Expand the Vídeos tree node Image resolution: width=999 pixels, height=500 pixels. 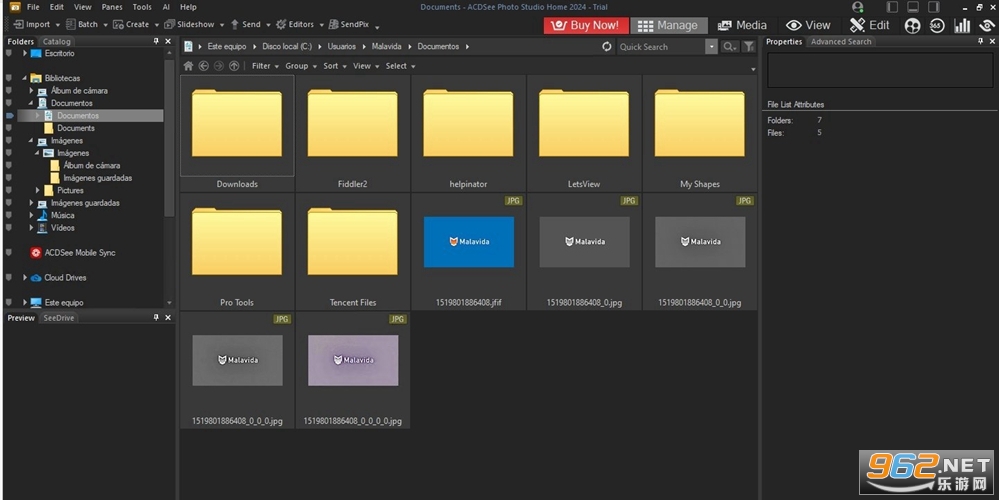point(31,228)
